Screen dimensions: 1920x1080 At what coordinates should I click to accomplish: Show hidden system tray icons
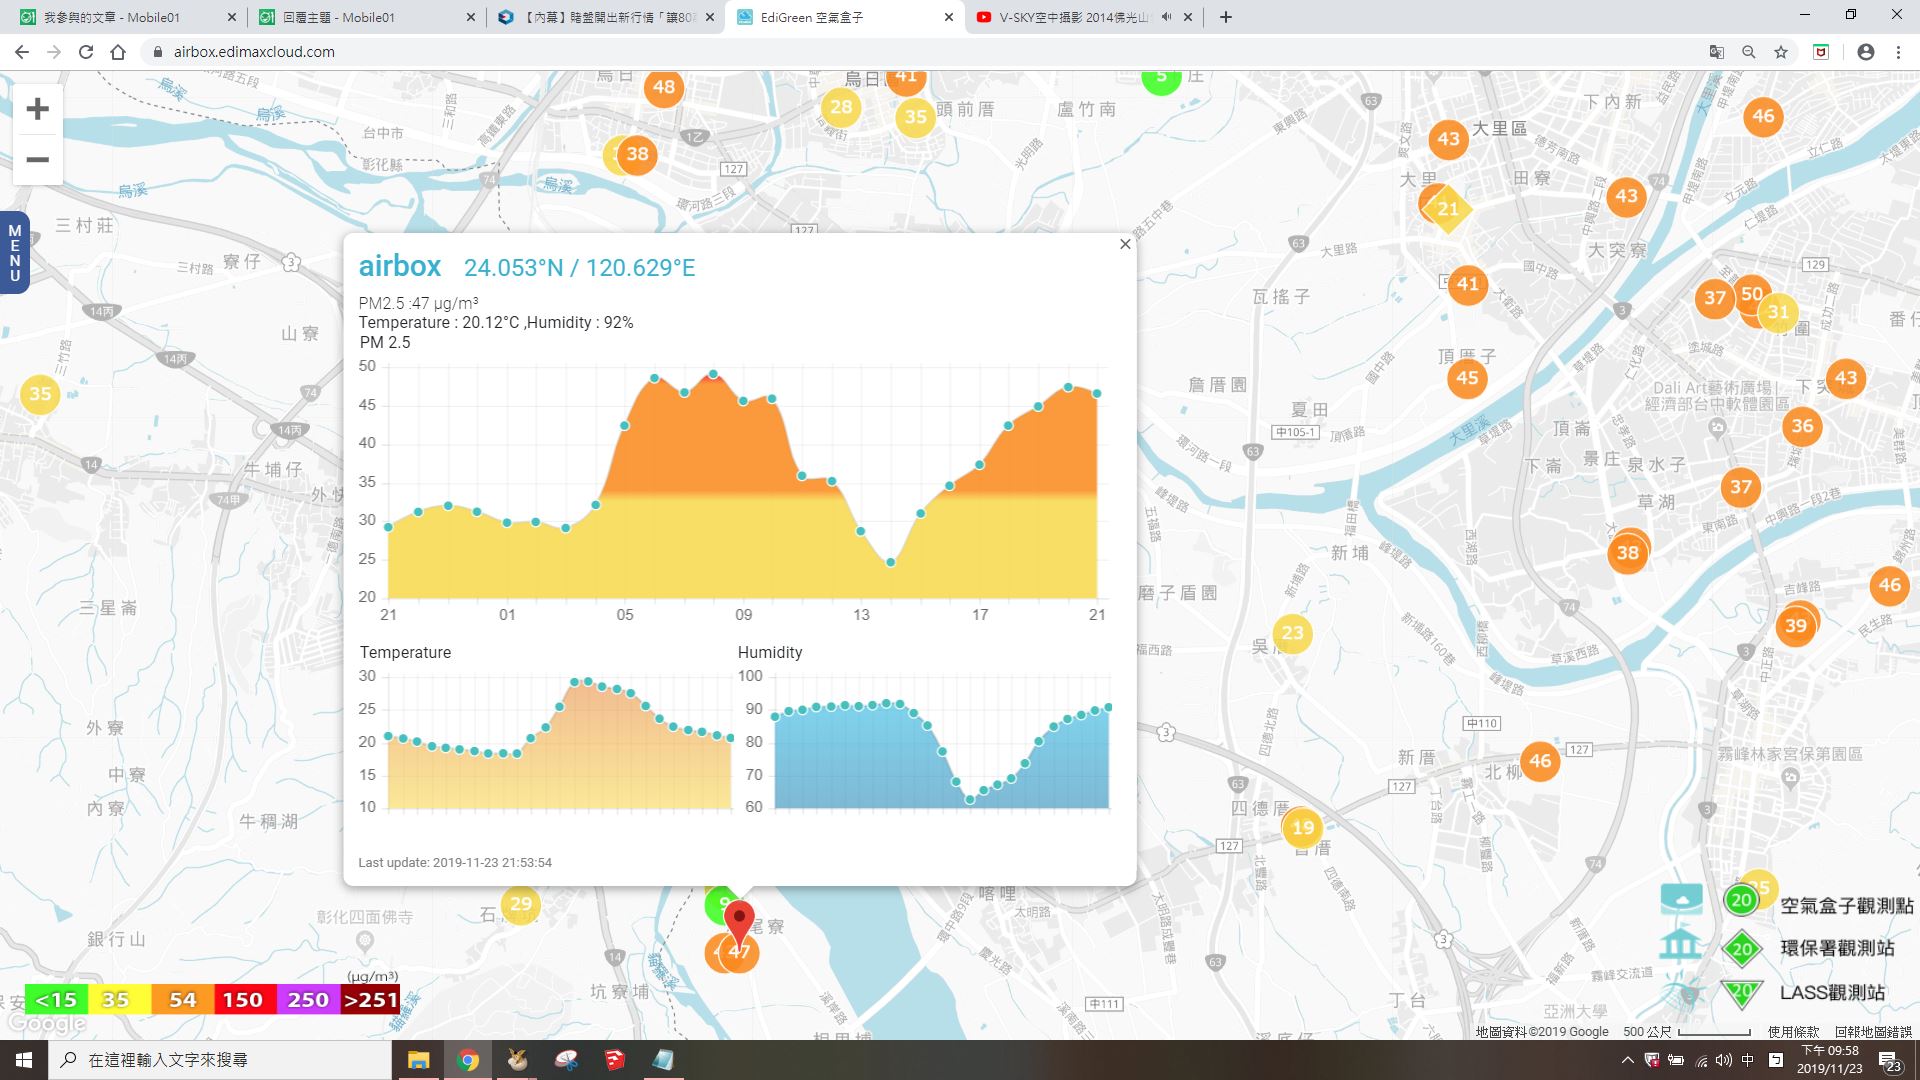(x=1627, y=1060)
